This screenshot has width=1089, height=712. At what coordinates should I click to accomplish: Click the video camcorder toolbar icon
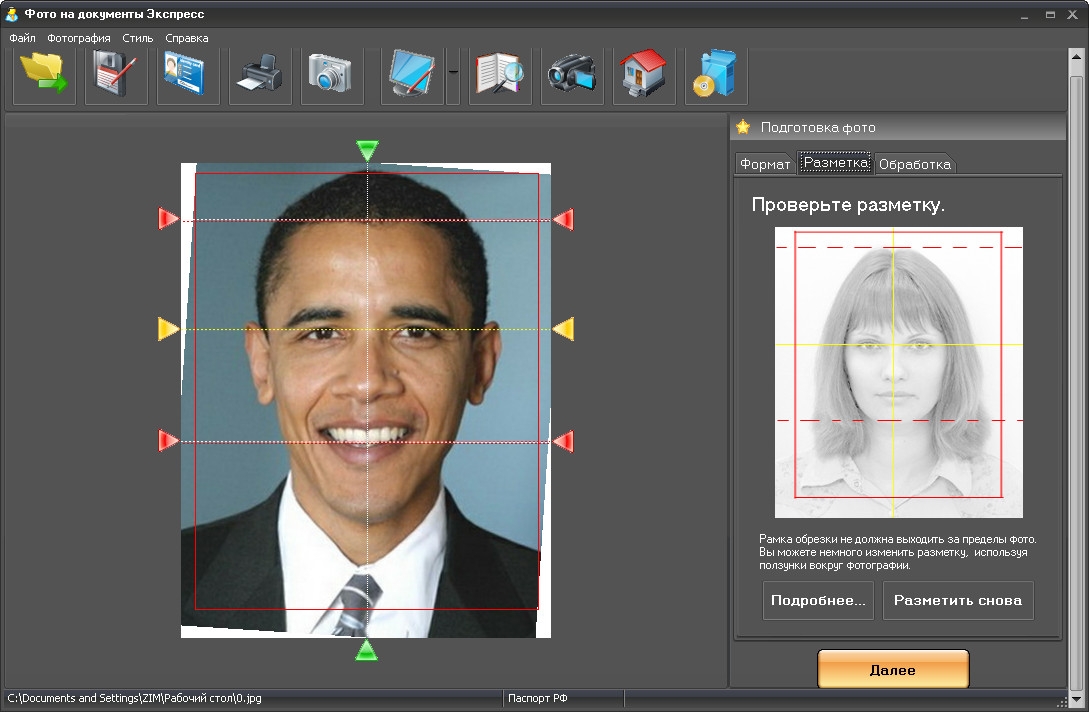click(572, 74)
